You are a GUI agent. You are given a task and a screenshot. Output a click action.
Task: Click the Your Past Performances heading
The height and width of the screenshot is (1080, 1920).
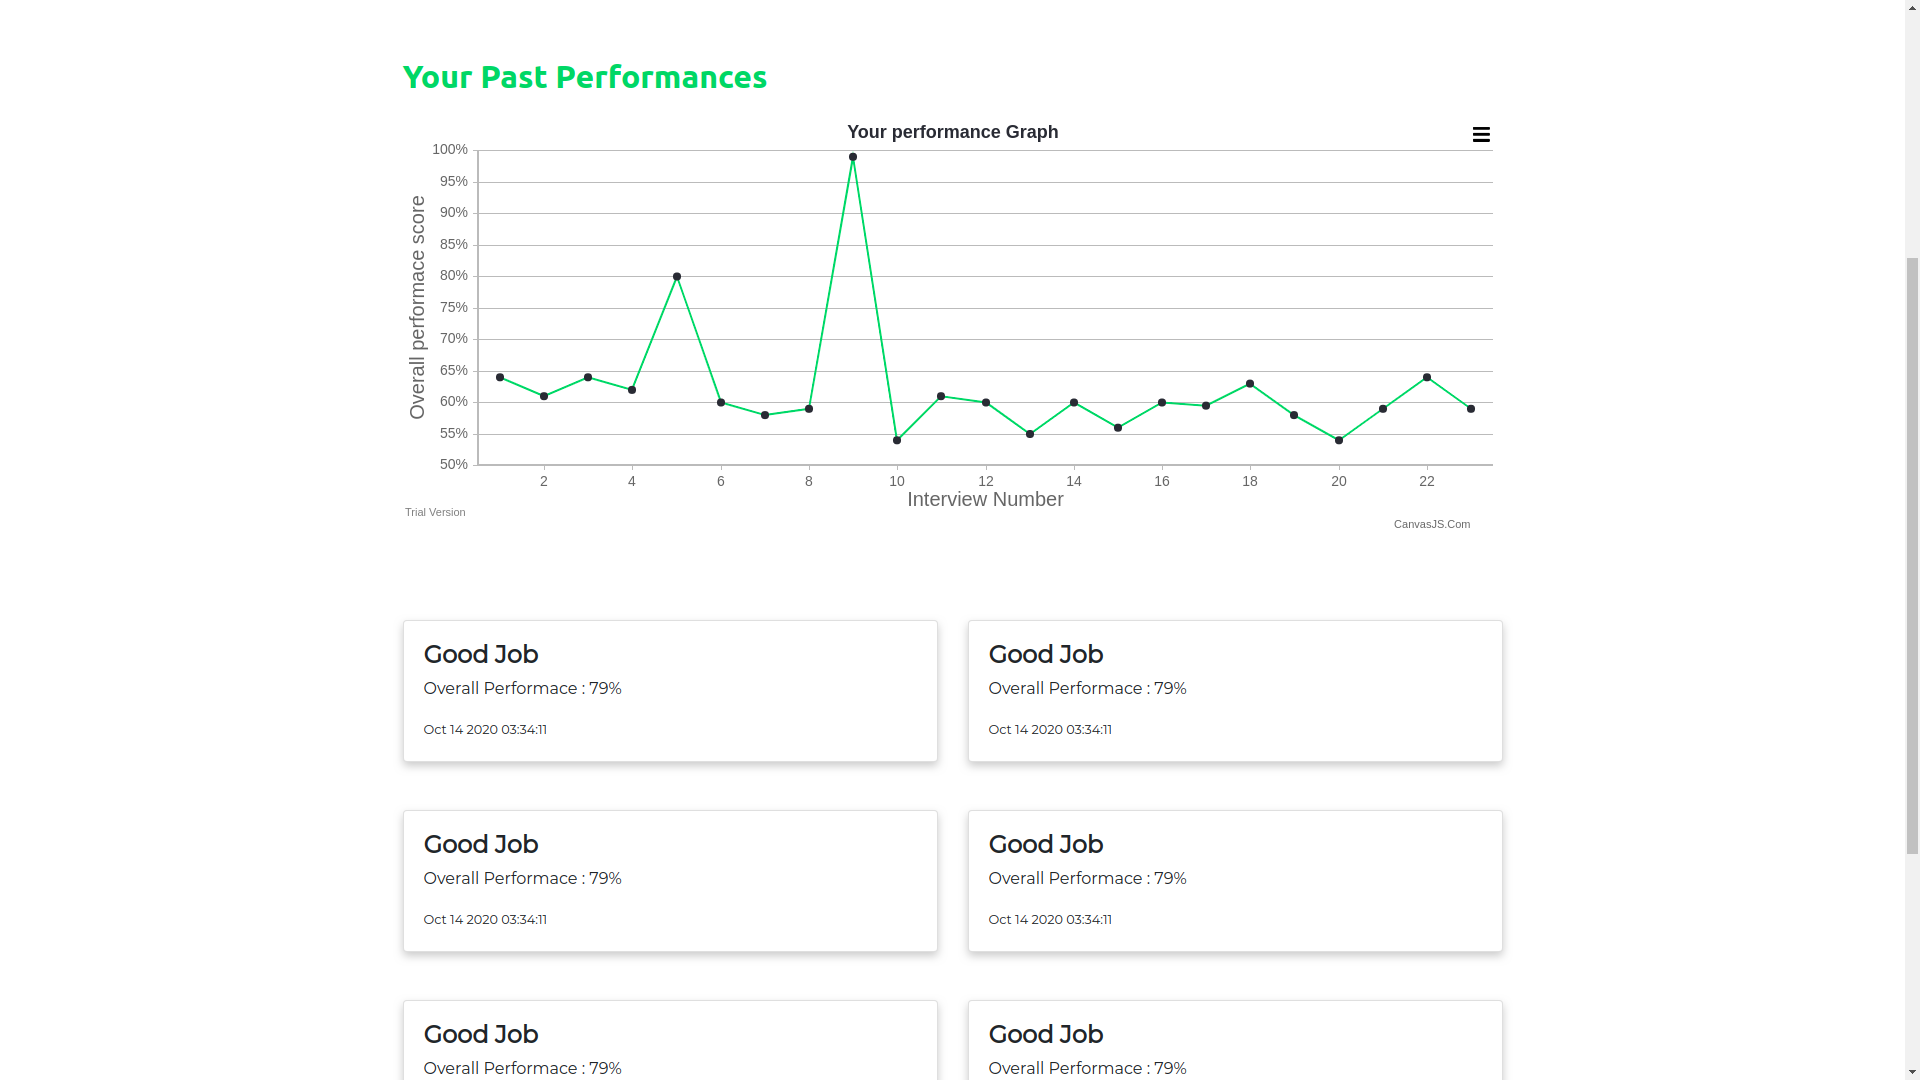click(585, 77)
